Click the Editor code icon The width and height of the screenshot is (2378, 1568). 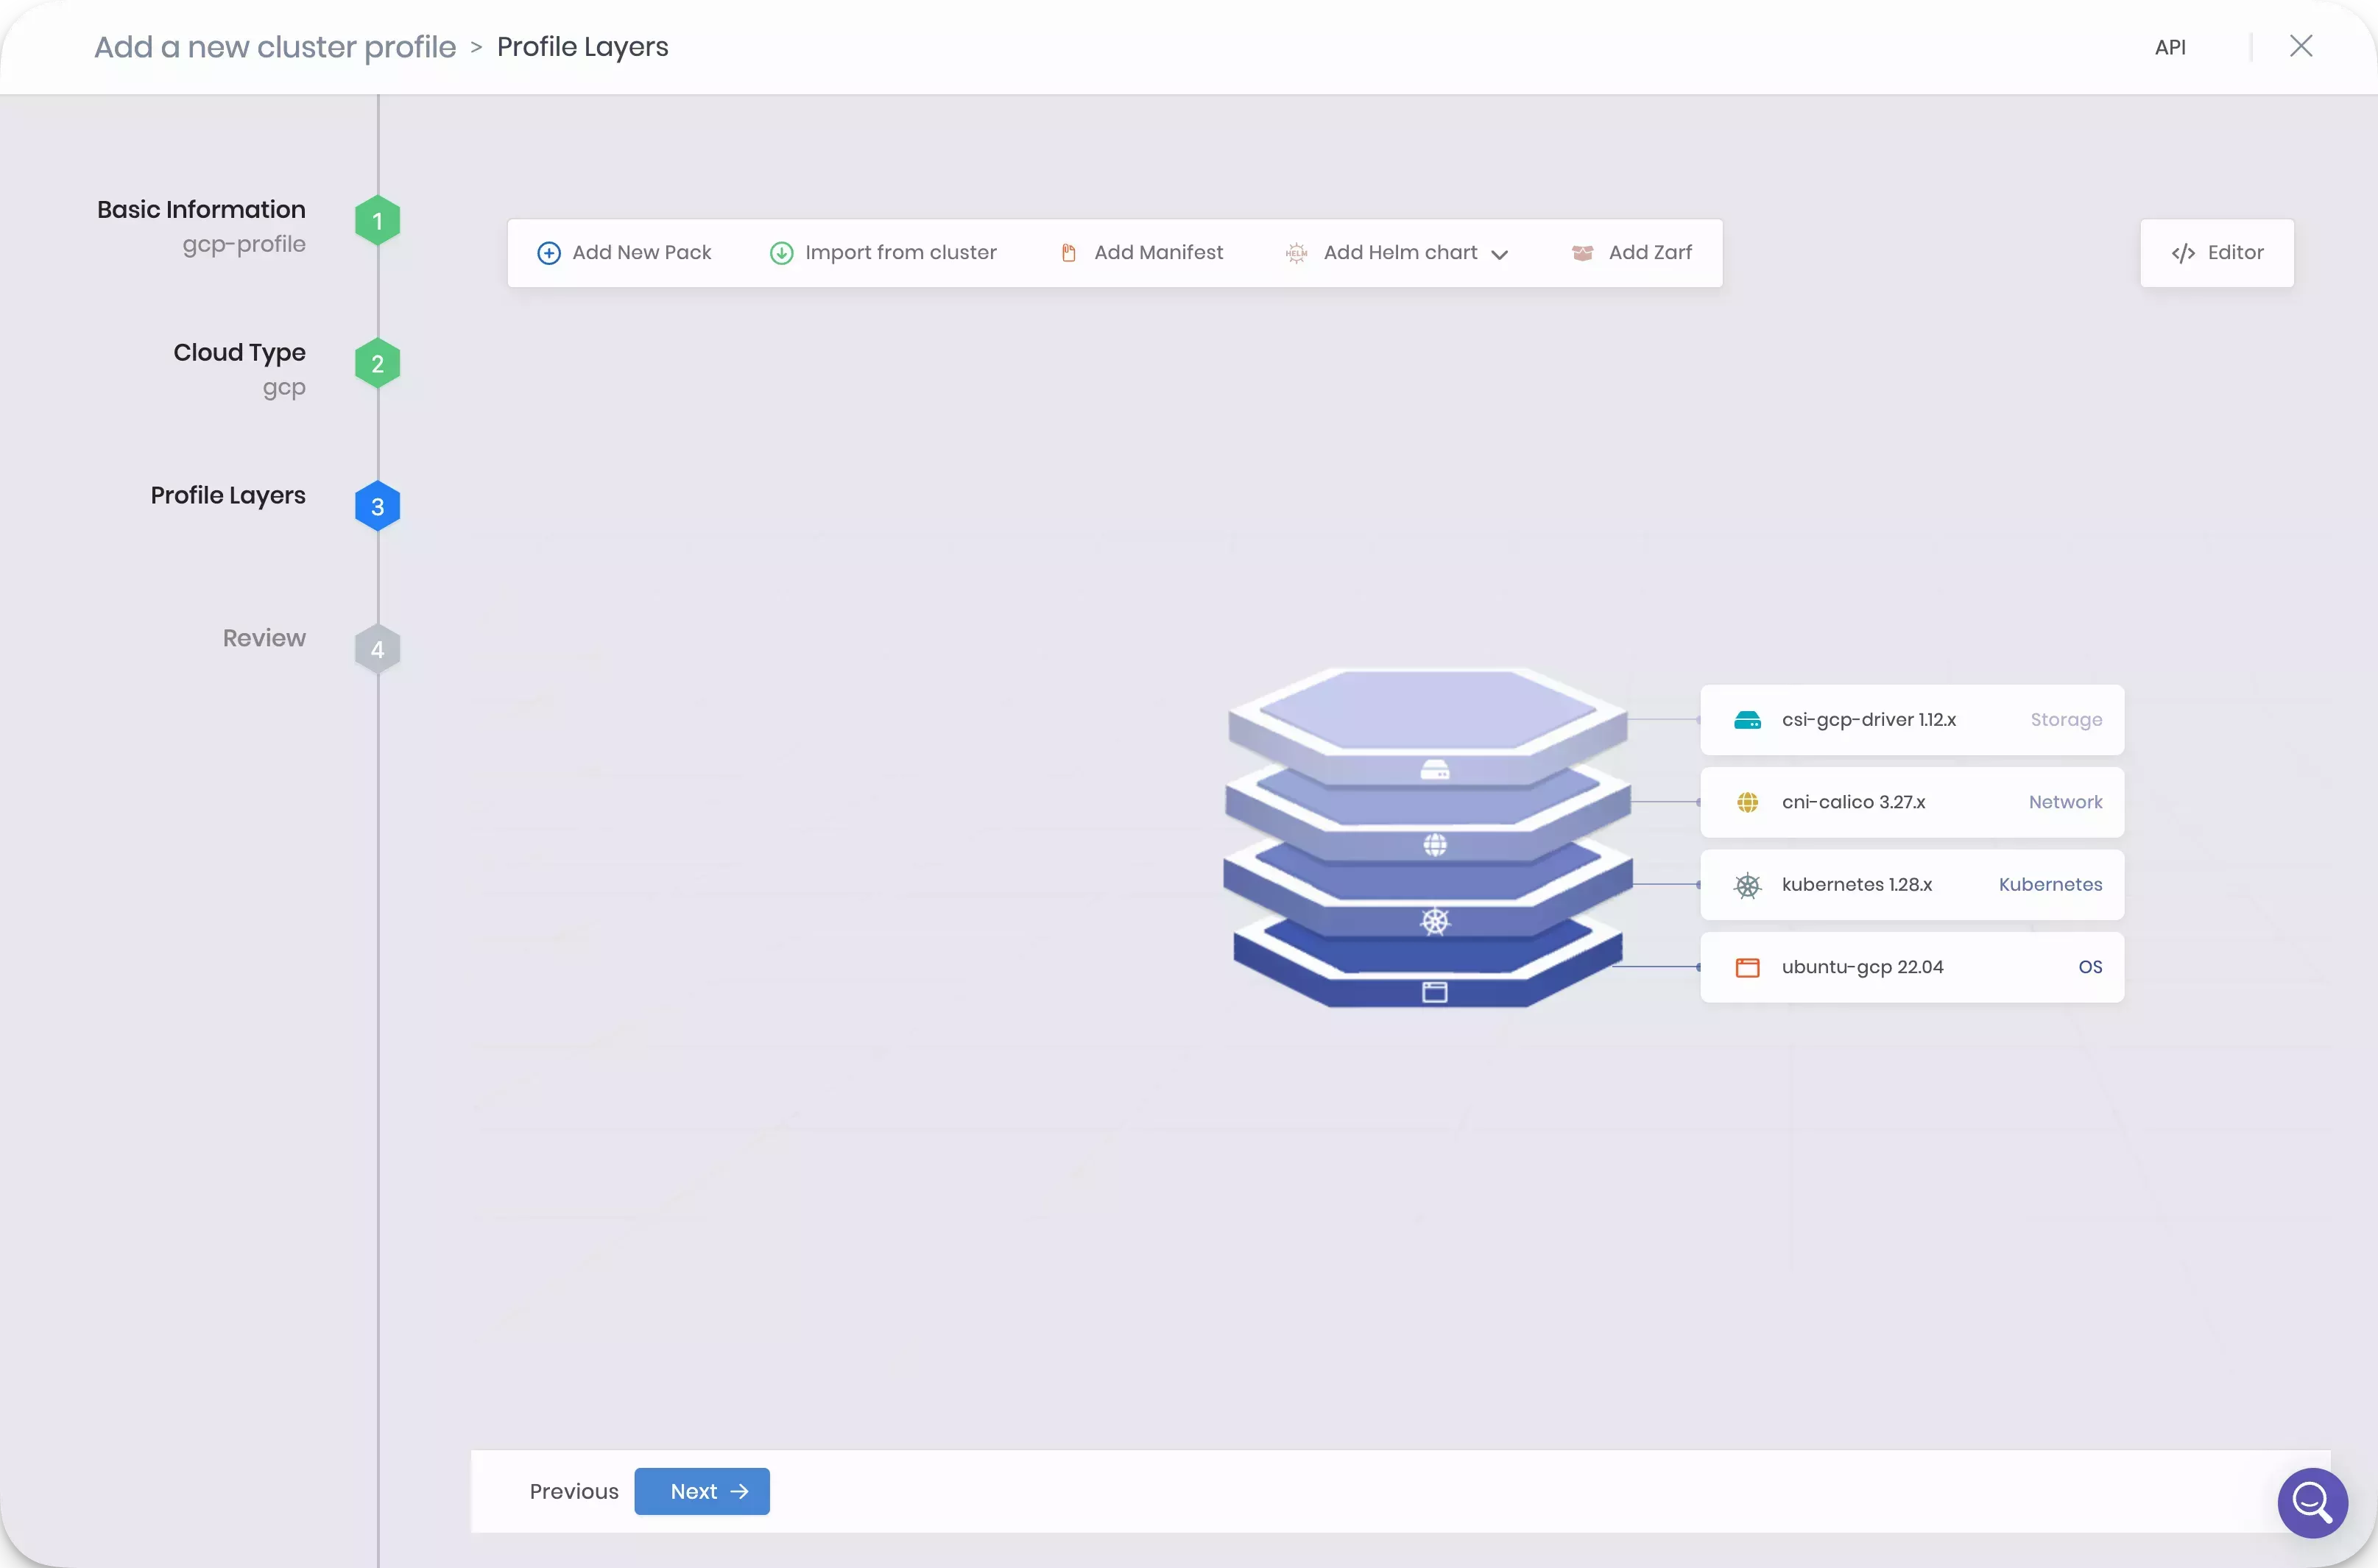2182,252
